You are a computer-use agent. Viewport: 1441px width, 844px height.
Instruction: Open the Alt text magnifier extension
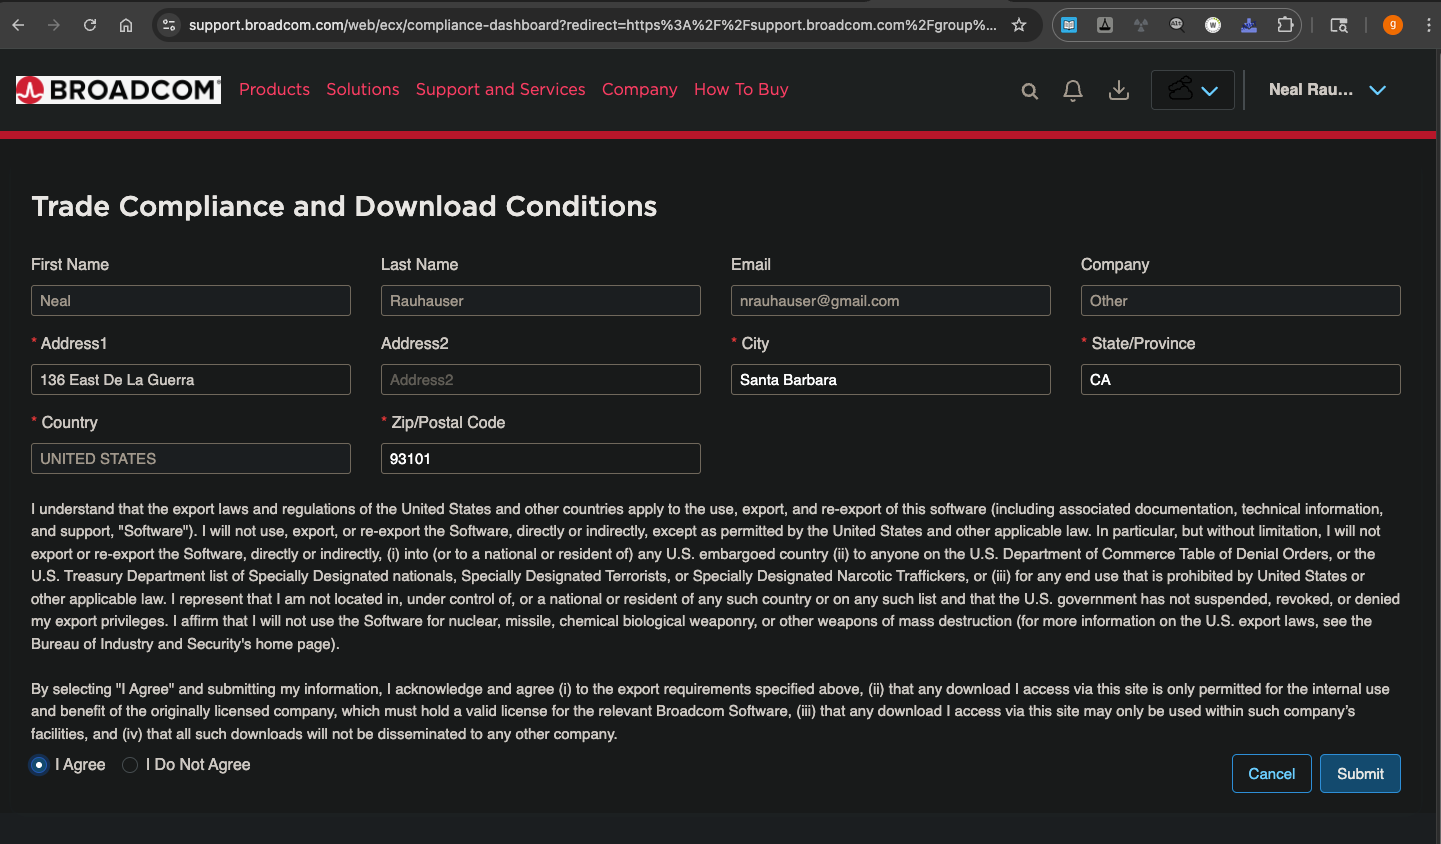point(1177,25)
